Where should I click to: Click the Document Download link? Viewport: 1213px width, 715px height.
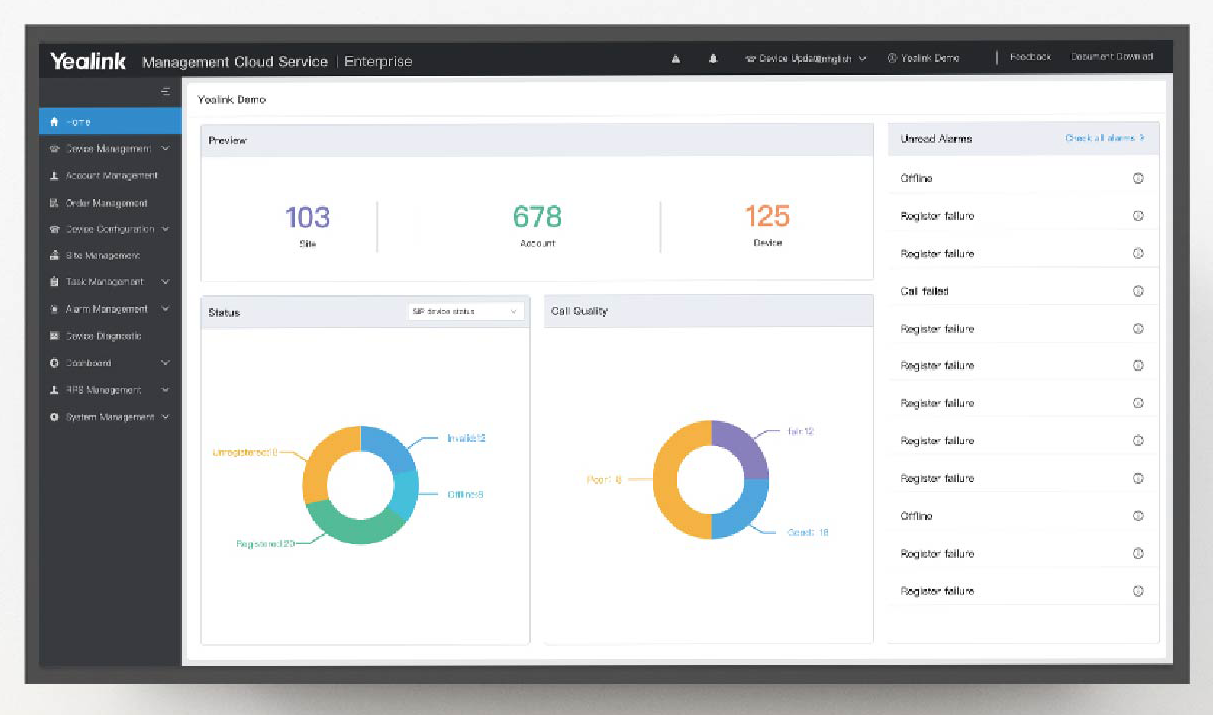point(1112,57)
